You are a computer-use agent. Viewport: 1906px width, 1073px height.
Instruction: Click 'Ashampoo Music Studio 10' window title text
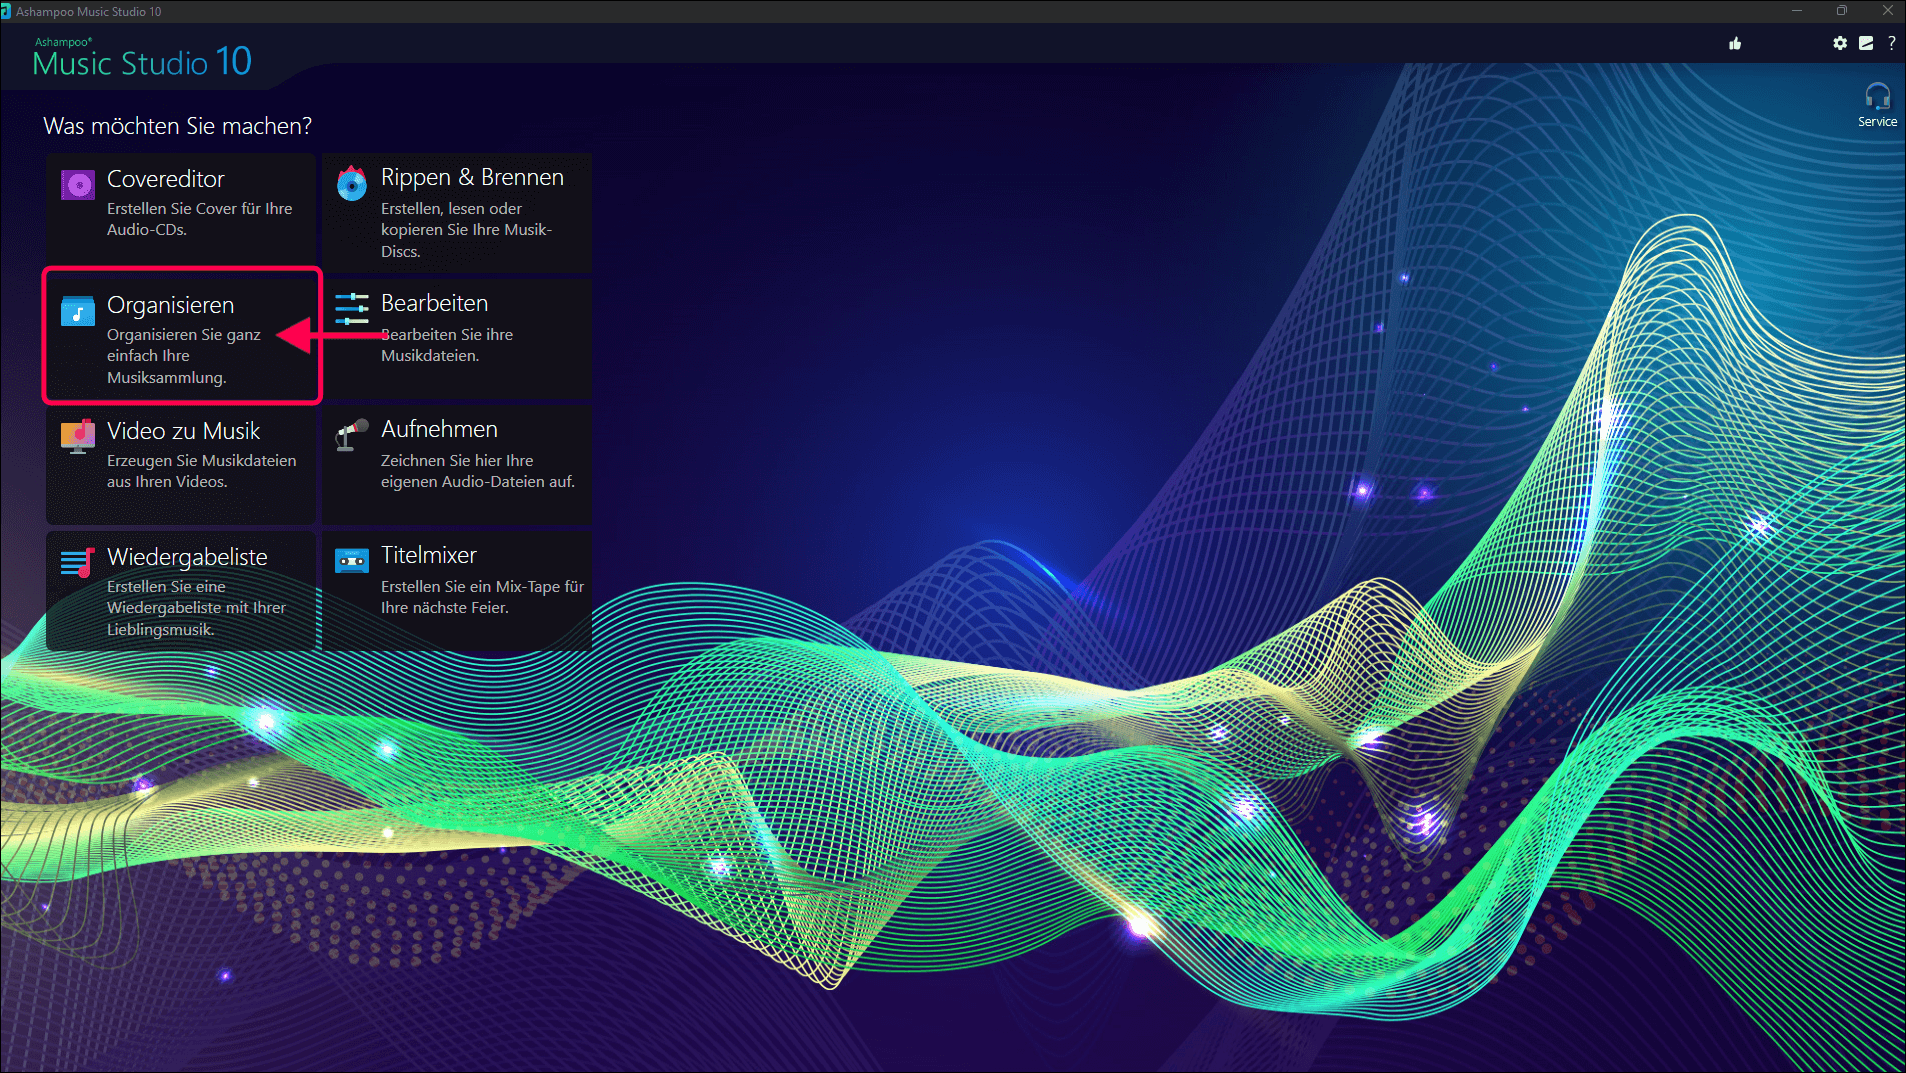click(88, 11)
